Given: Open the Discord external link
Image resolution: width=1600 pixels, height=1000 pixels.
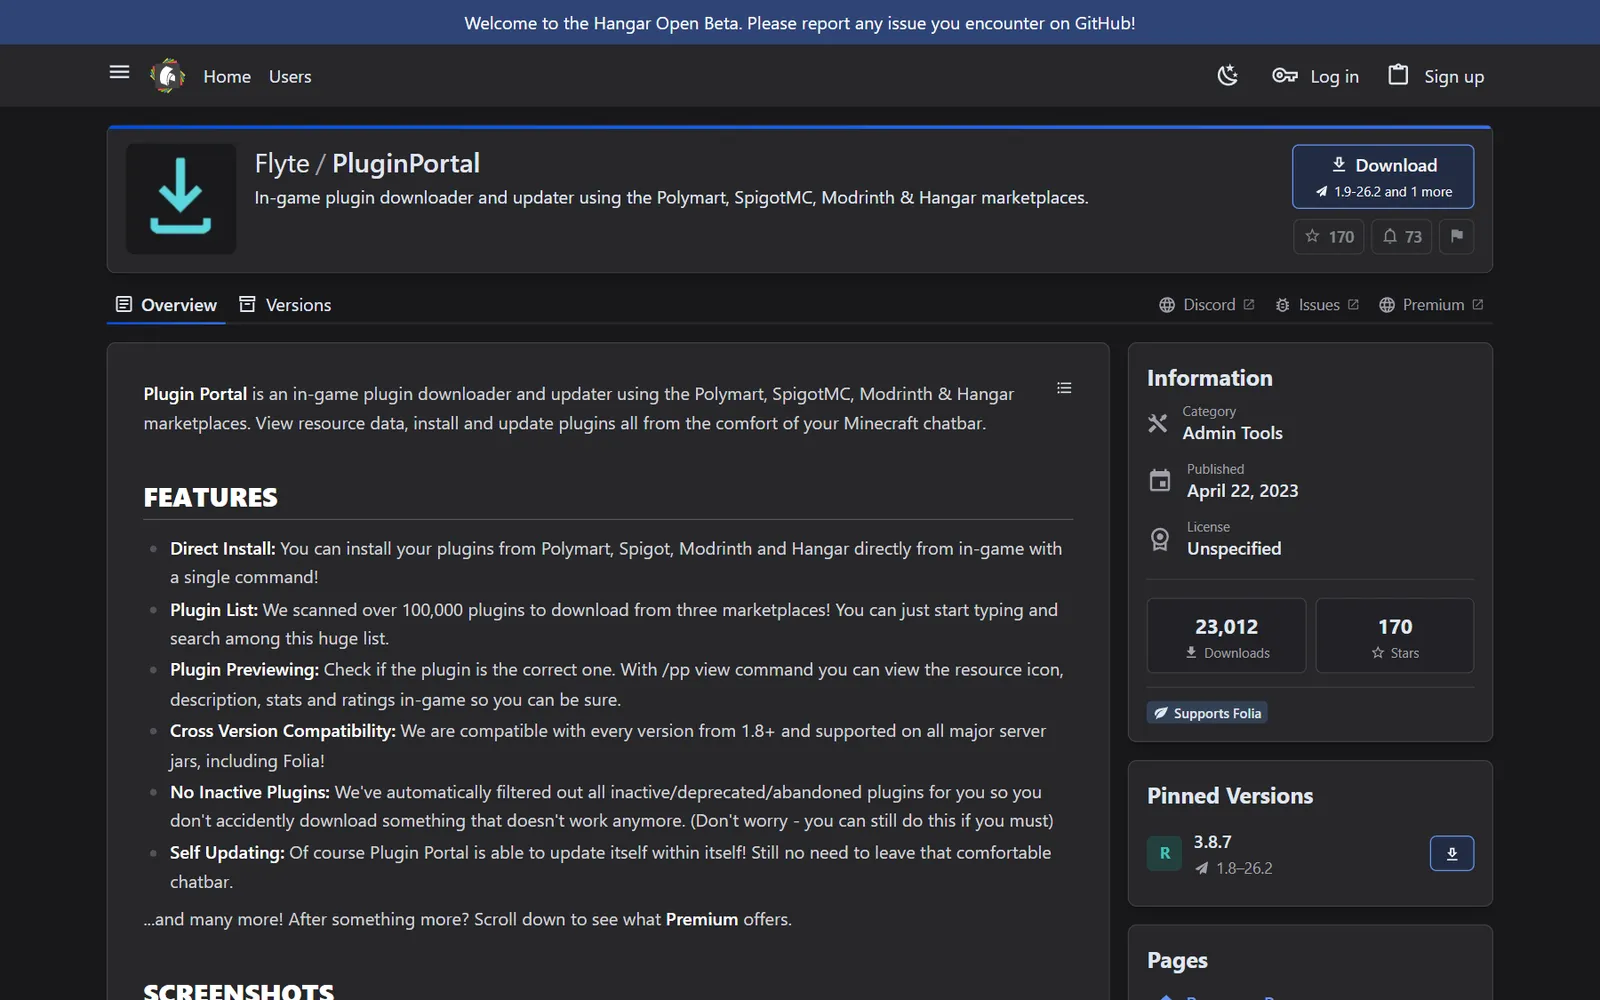Looking at the screenshot, I should tap(1206, 305).
